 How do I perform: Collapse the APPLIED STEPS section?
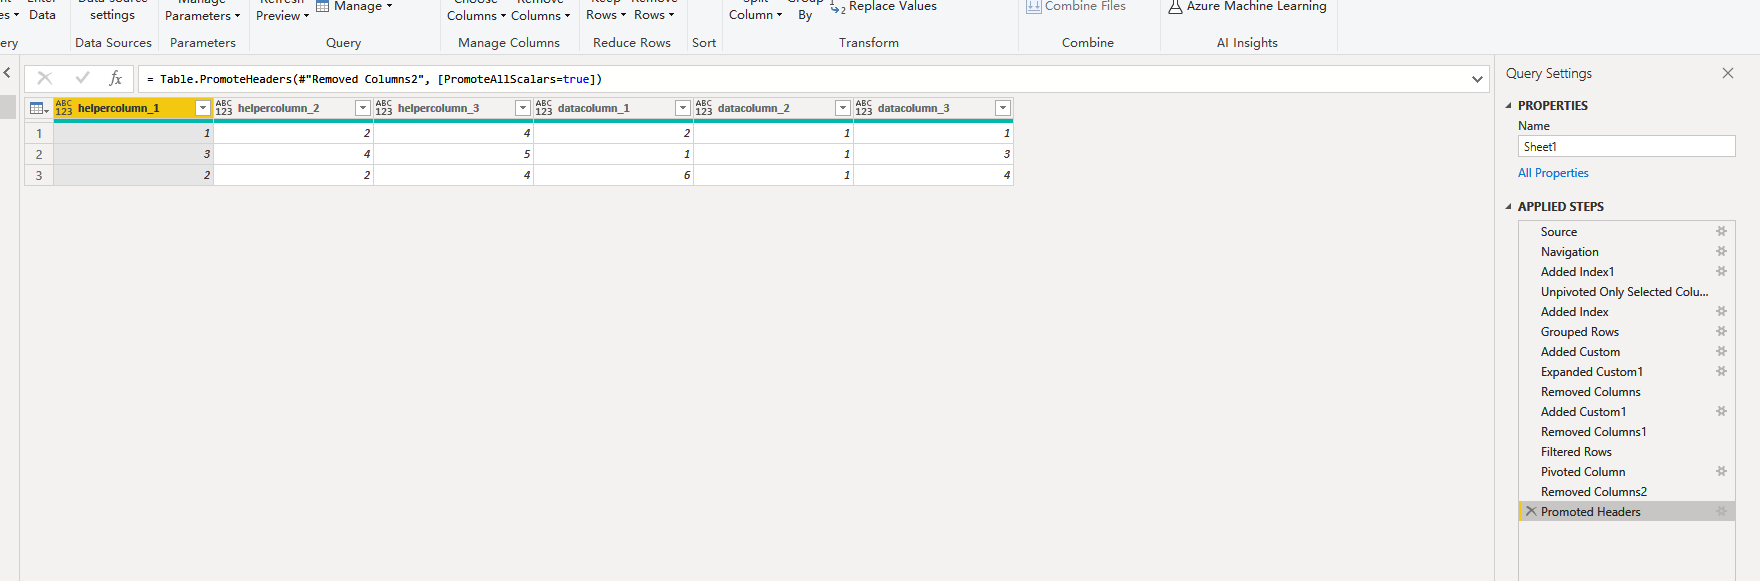pyautogui.click(x=1509, y=206)
